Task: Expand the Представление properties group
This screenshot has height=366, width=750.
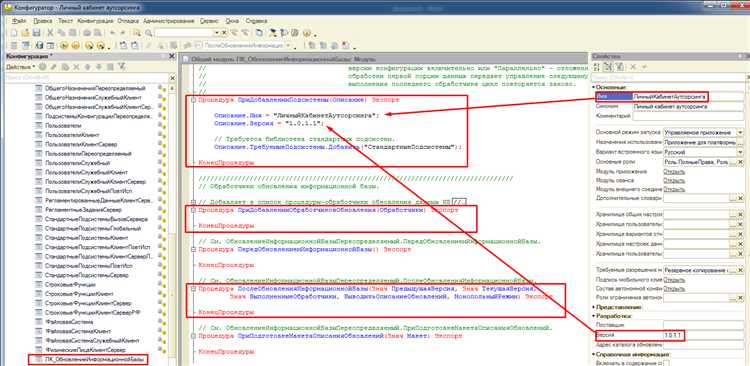Action: (x=594, y=307)
